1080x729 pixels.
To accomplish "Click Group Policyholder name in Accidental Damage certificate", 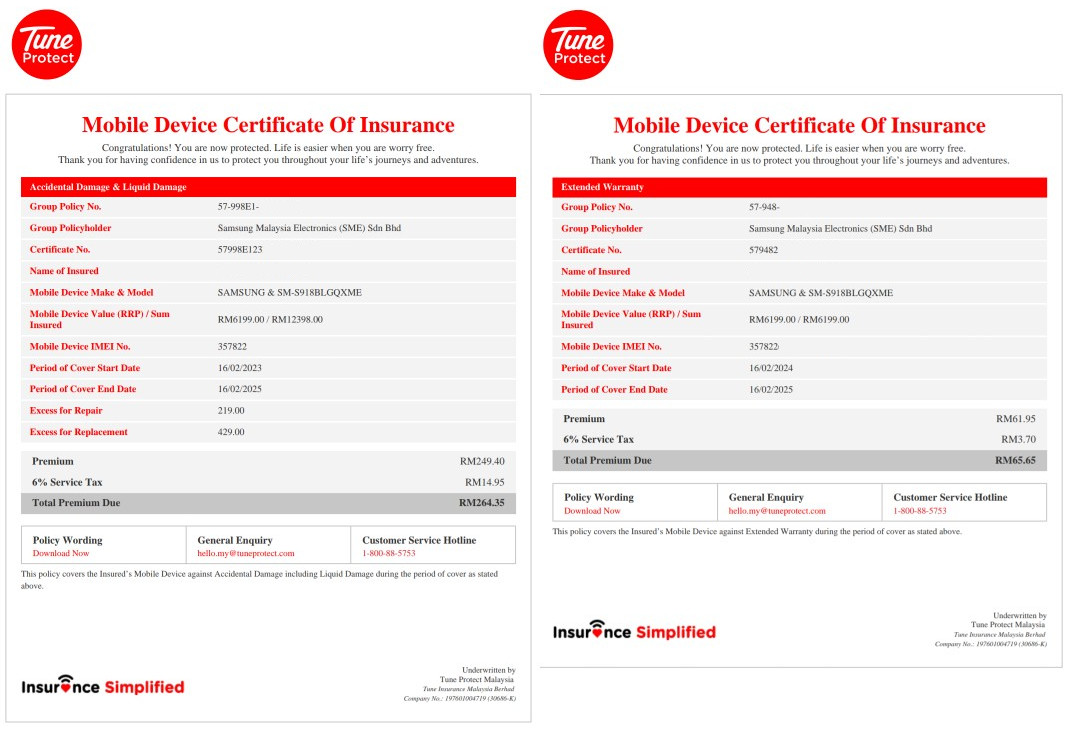I will click(x=309, y=228).
